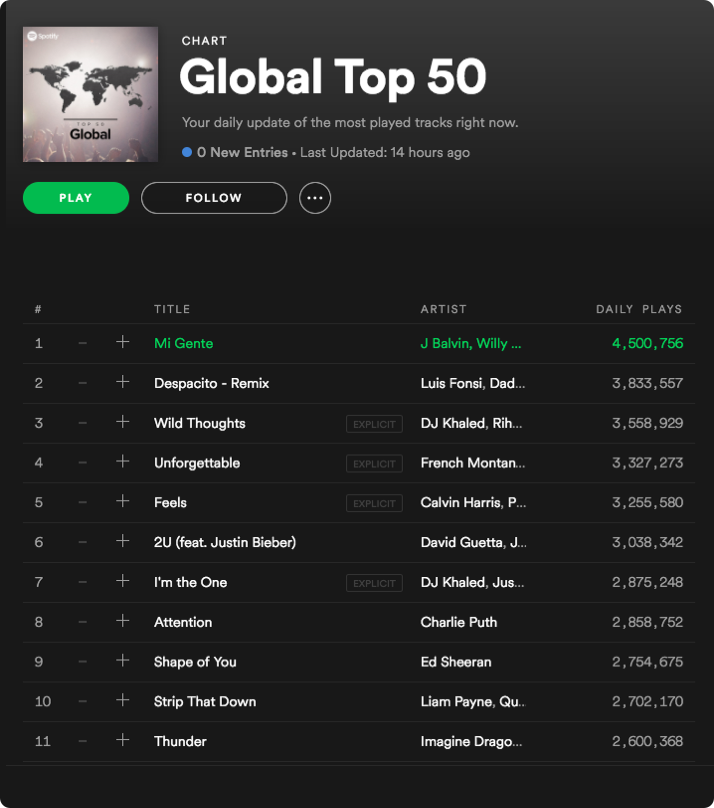Click the TITLE column header
The height and width of the screenshot is (808, 714).
[172, 309]
